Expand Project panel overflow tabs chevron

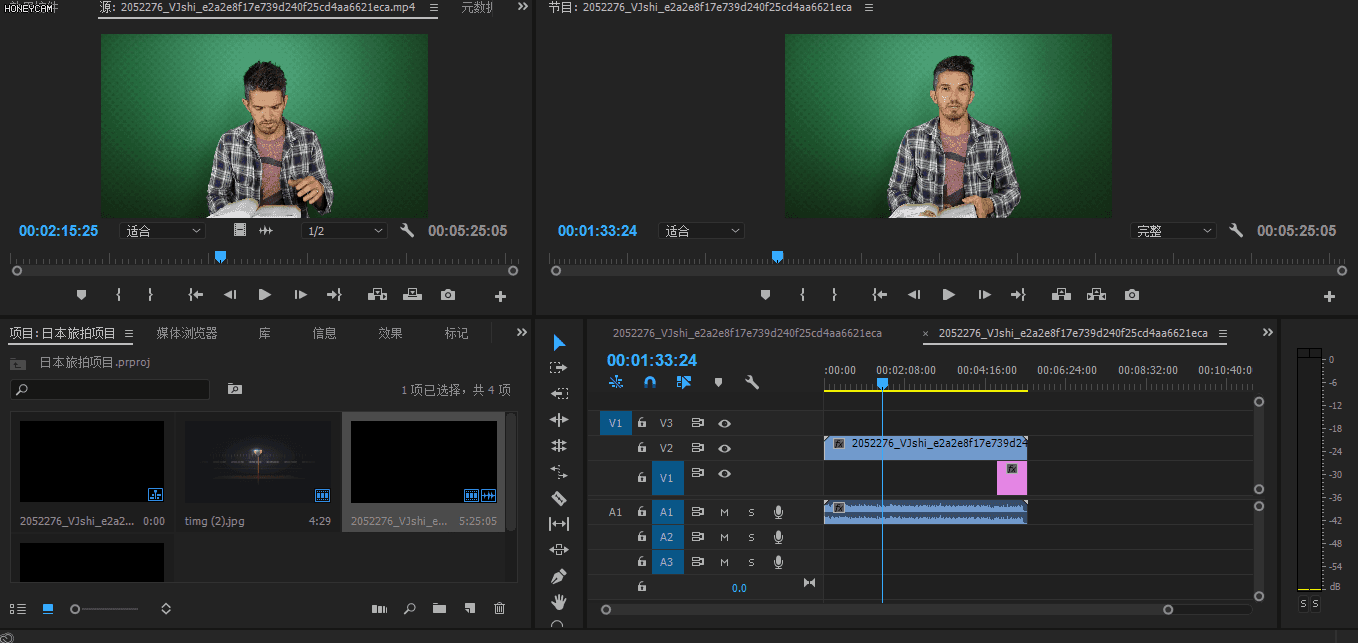point(521,333)
